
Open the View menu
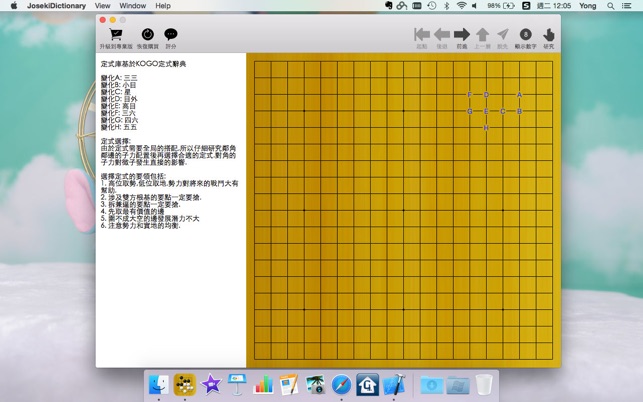pos(102,6)
